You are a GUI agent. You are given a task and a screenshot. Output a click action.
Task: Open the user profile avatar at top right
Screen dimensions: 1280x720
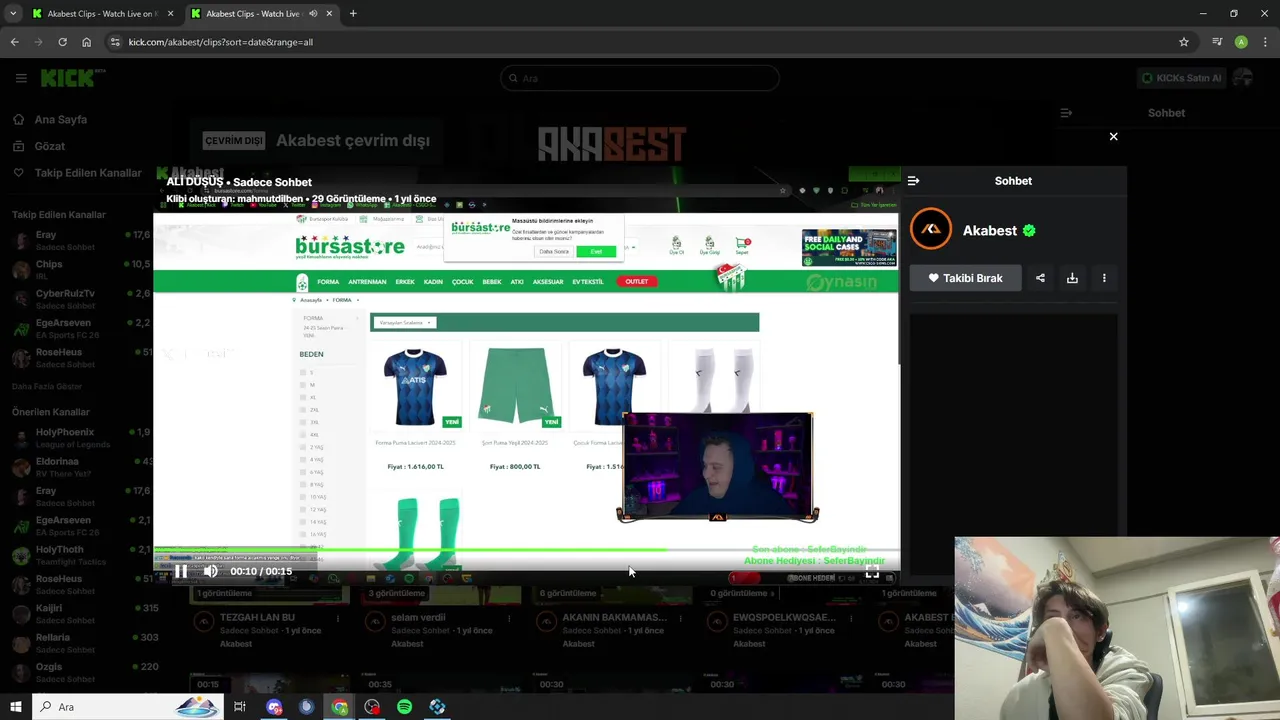[x=1243, y=78]
